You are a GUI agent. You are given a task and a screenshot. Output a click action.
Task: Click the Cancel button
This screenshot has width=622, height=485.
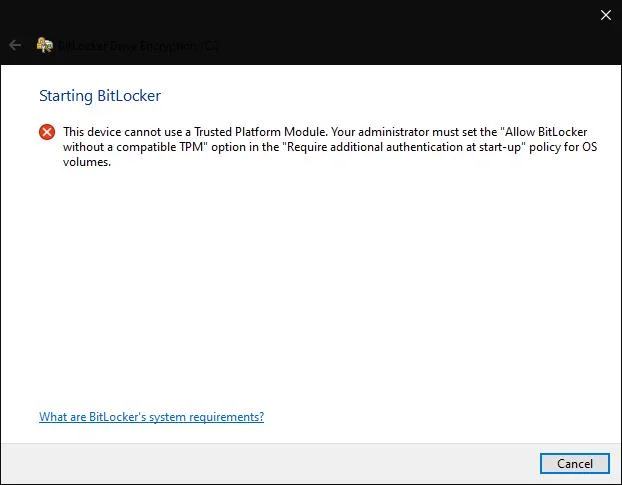point(574,463)
